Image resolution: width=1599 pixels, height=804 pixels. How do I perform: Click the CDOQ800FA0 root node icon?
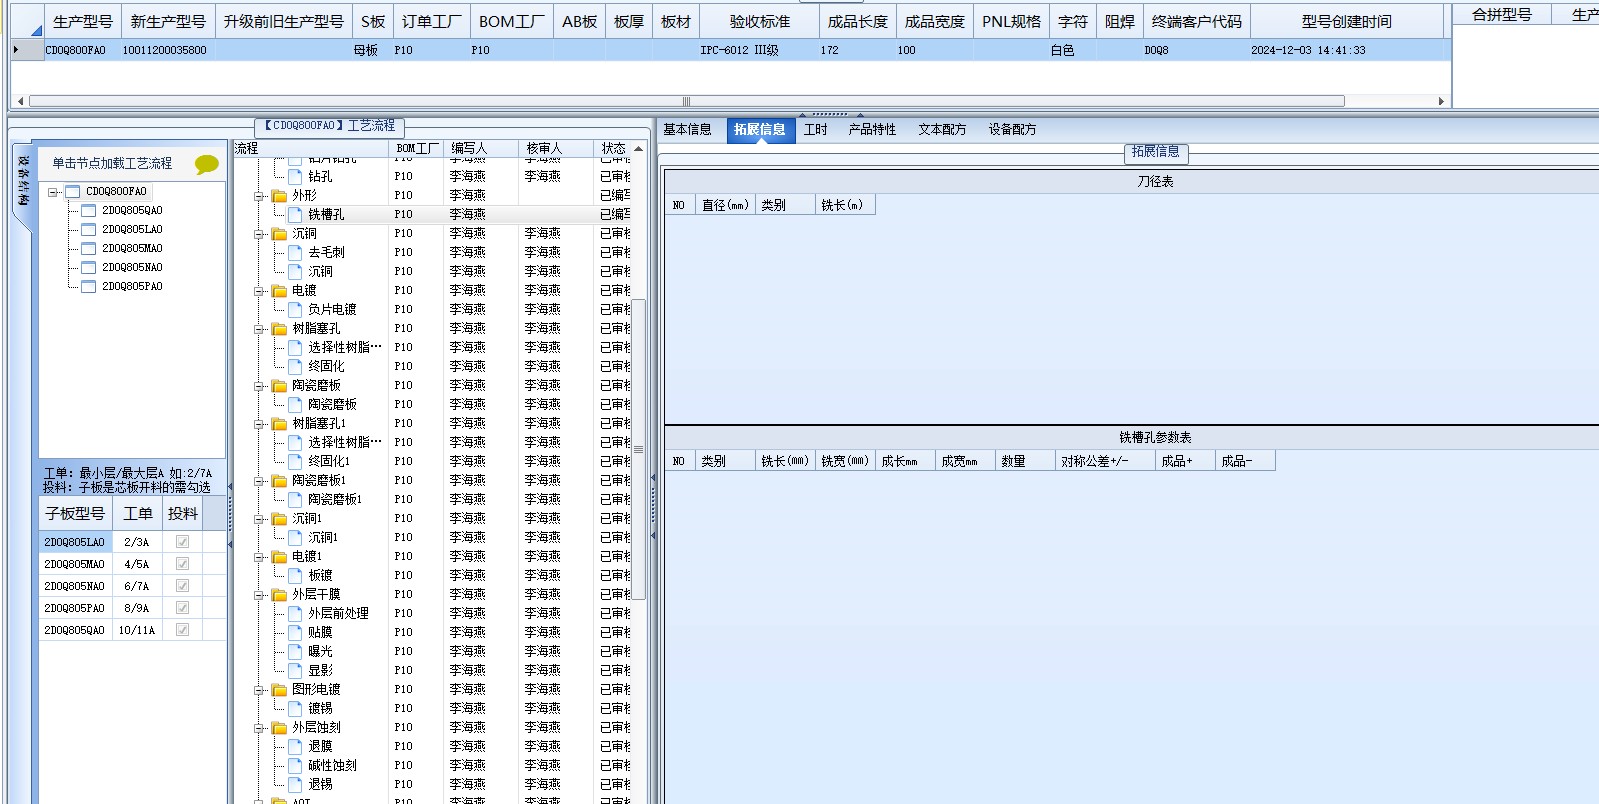click(x=72, y=191)
